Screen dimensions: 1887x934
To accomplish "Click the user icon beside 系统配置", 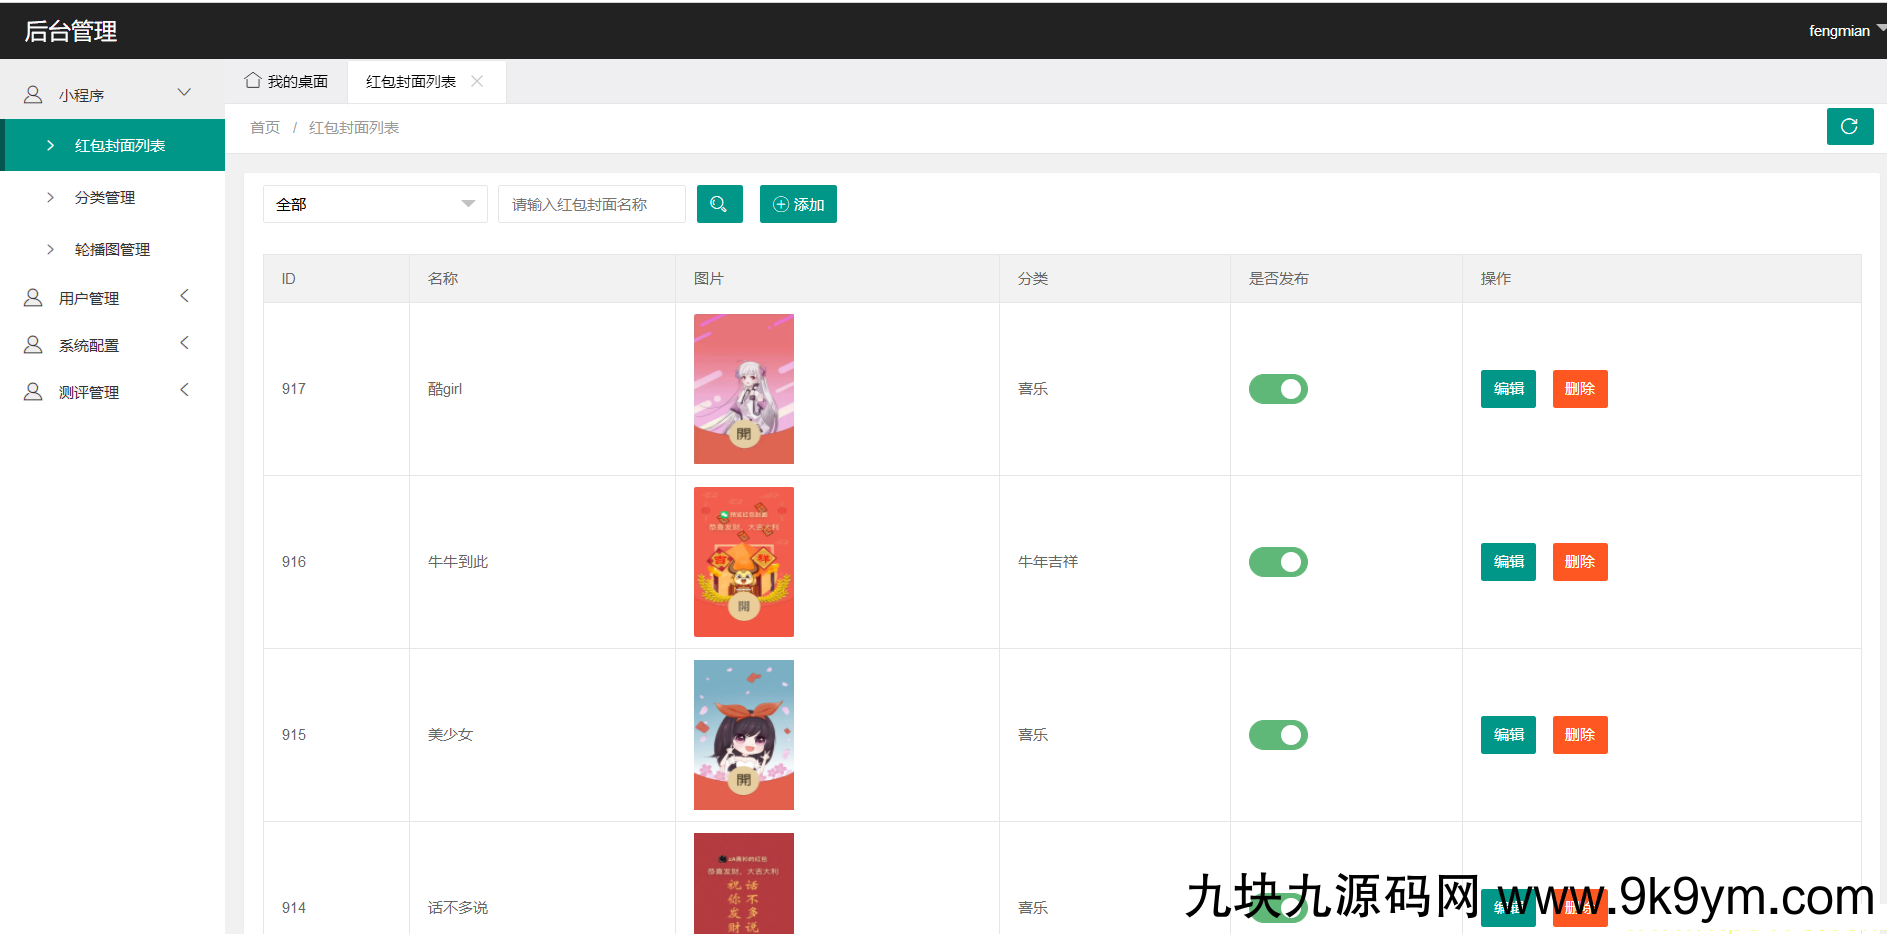I will [33, 345].
